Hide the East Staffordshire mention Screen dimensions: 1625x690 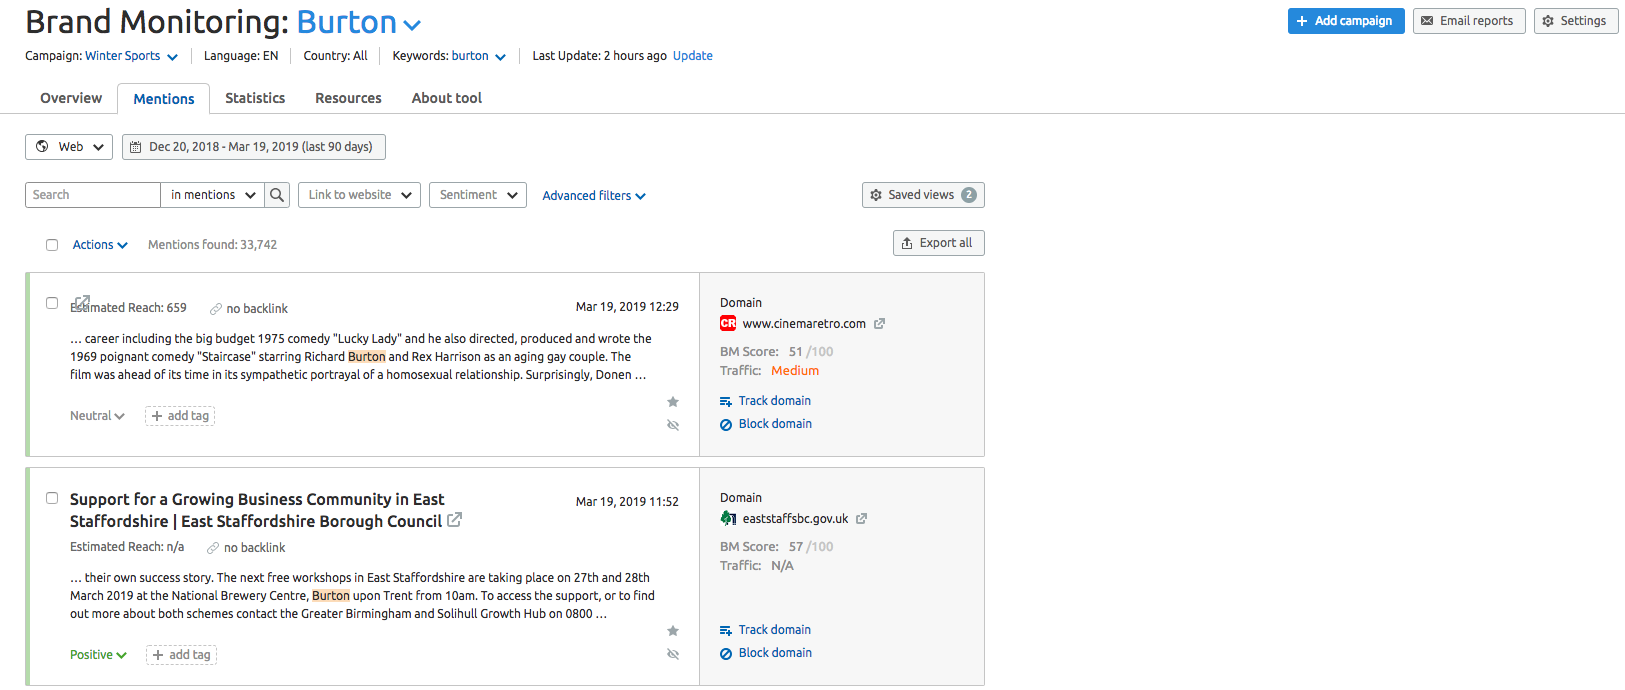point(673,654)
